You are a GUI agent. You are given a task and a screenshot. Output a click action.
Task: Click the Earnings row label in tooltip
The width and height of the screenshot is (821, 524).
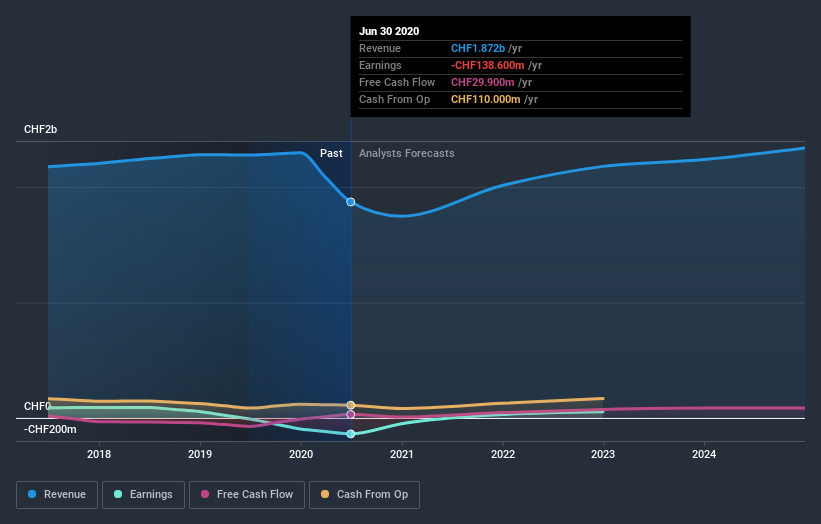(x=380, y=65)
